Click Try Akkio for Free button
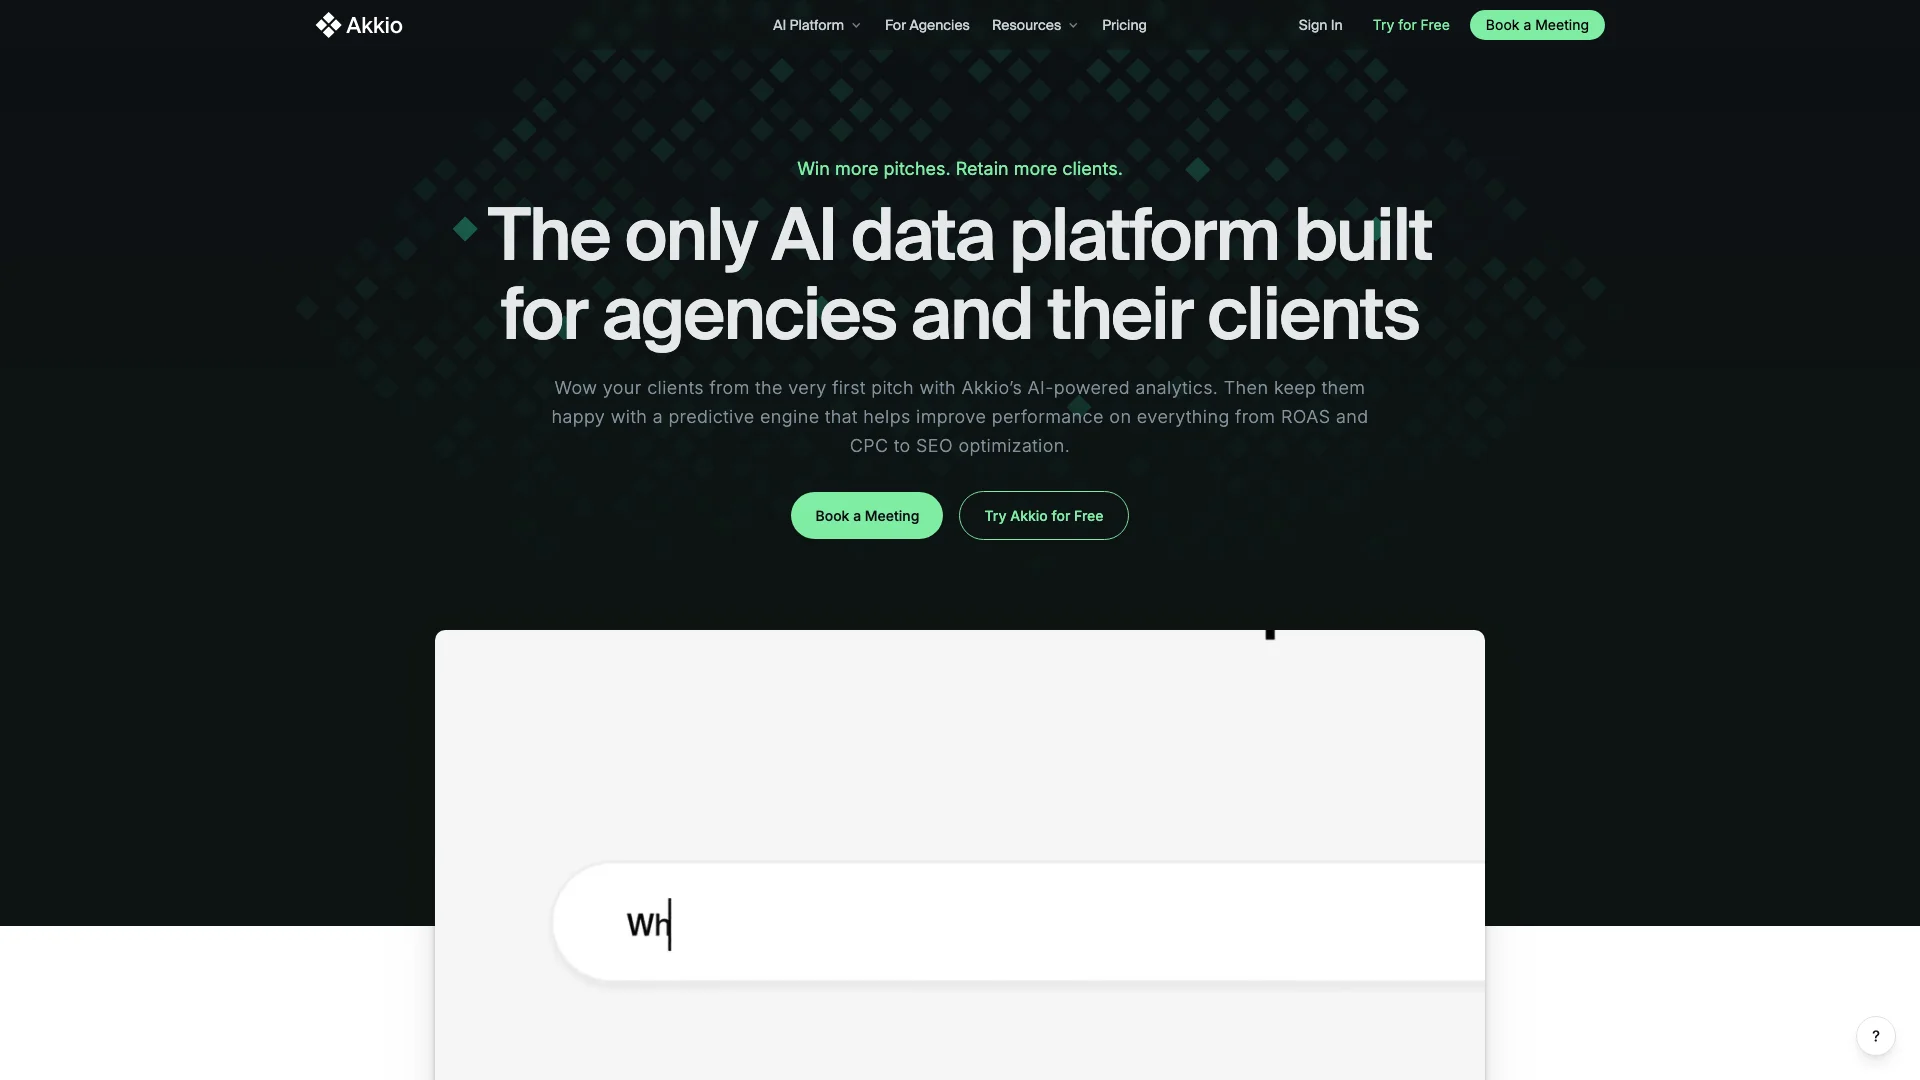The height and width of the screenshot is (1080, 1920). point(1043,514)
